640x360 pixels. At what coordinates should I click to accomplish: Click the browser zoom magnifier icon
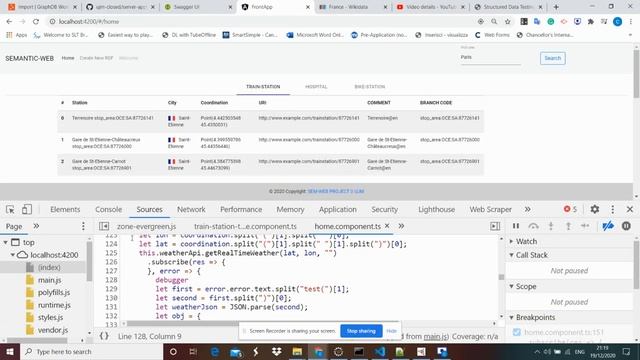tap(494, 22)
